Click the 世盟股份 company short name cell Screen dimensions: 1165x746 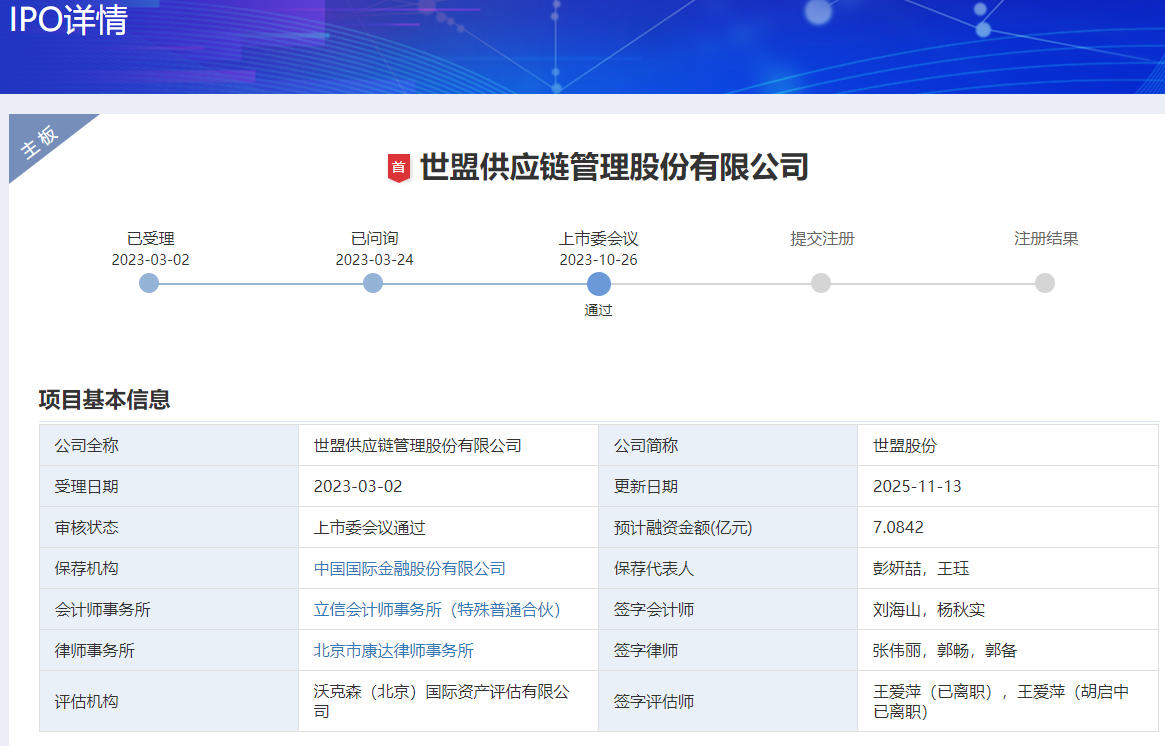pyautogui.click(x=904, y=445)
